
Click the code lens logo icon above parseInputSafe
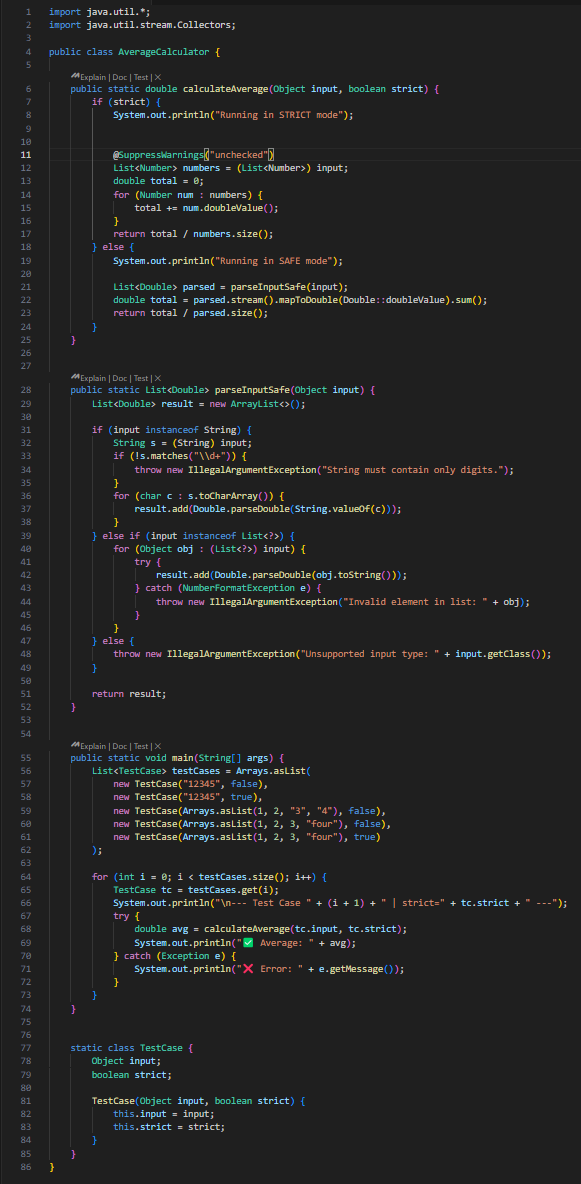click(75, 378)
